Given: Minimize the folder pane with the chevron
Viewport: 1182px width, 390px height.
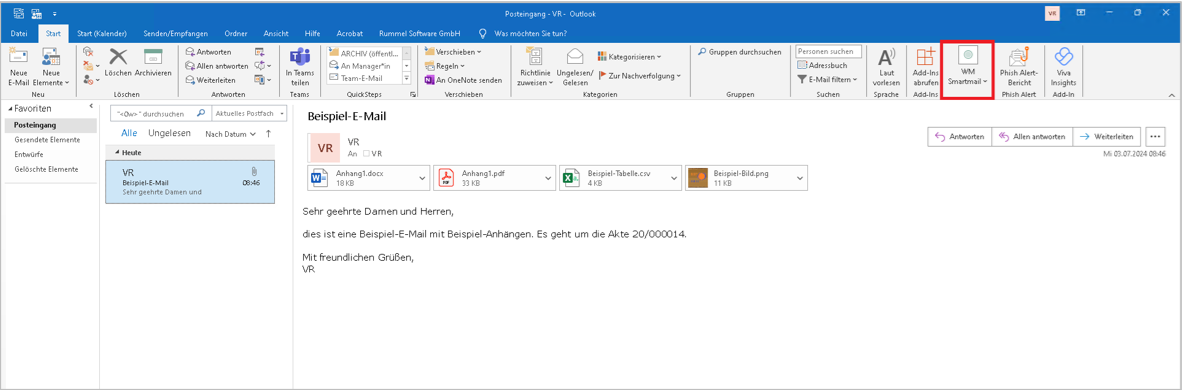Looking at the screenshot, I should click(x=91, y=106).
